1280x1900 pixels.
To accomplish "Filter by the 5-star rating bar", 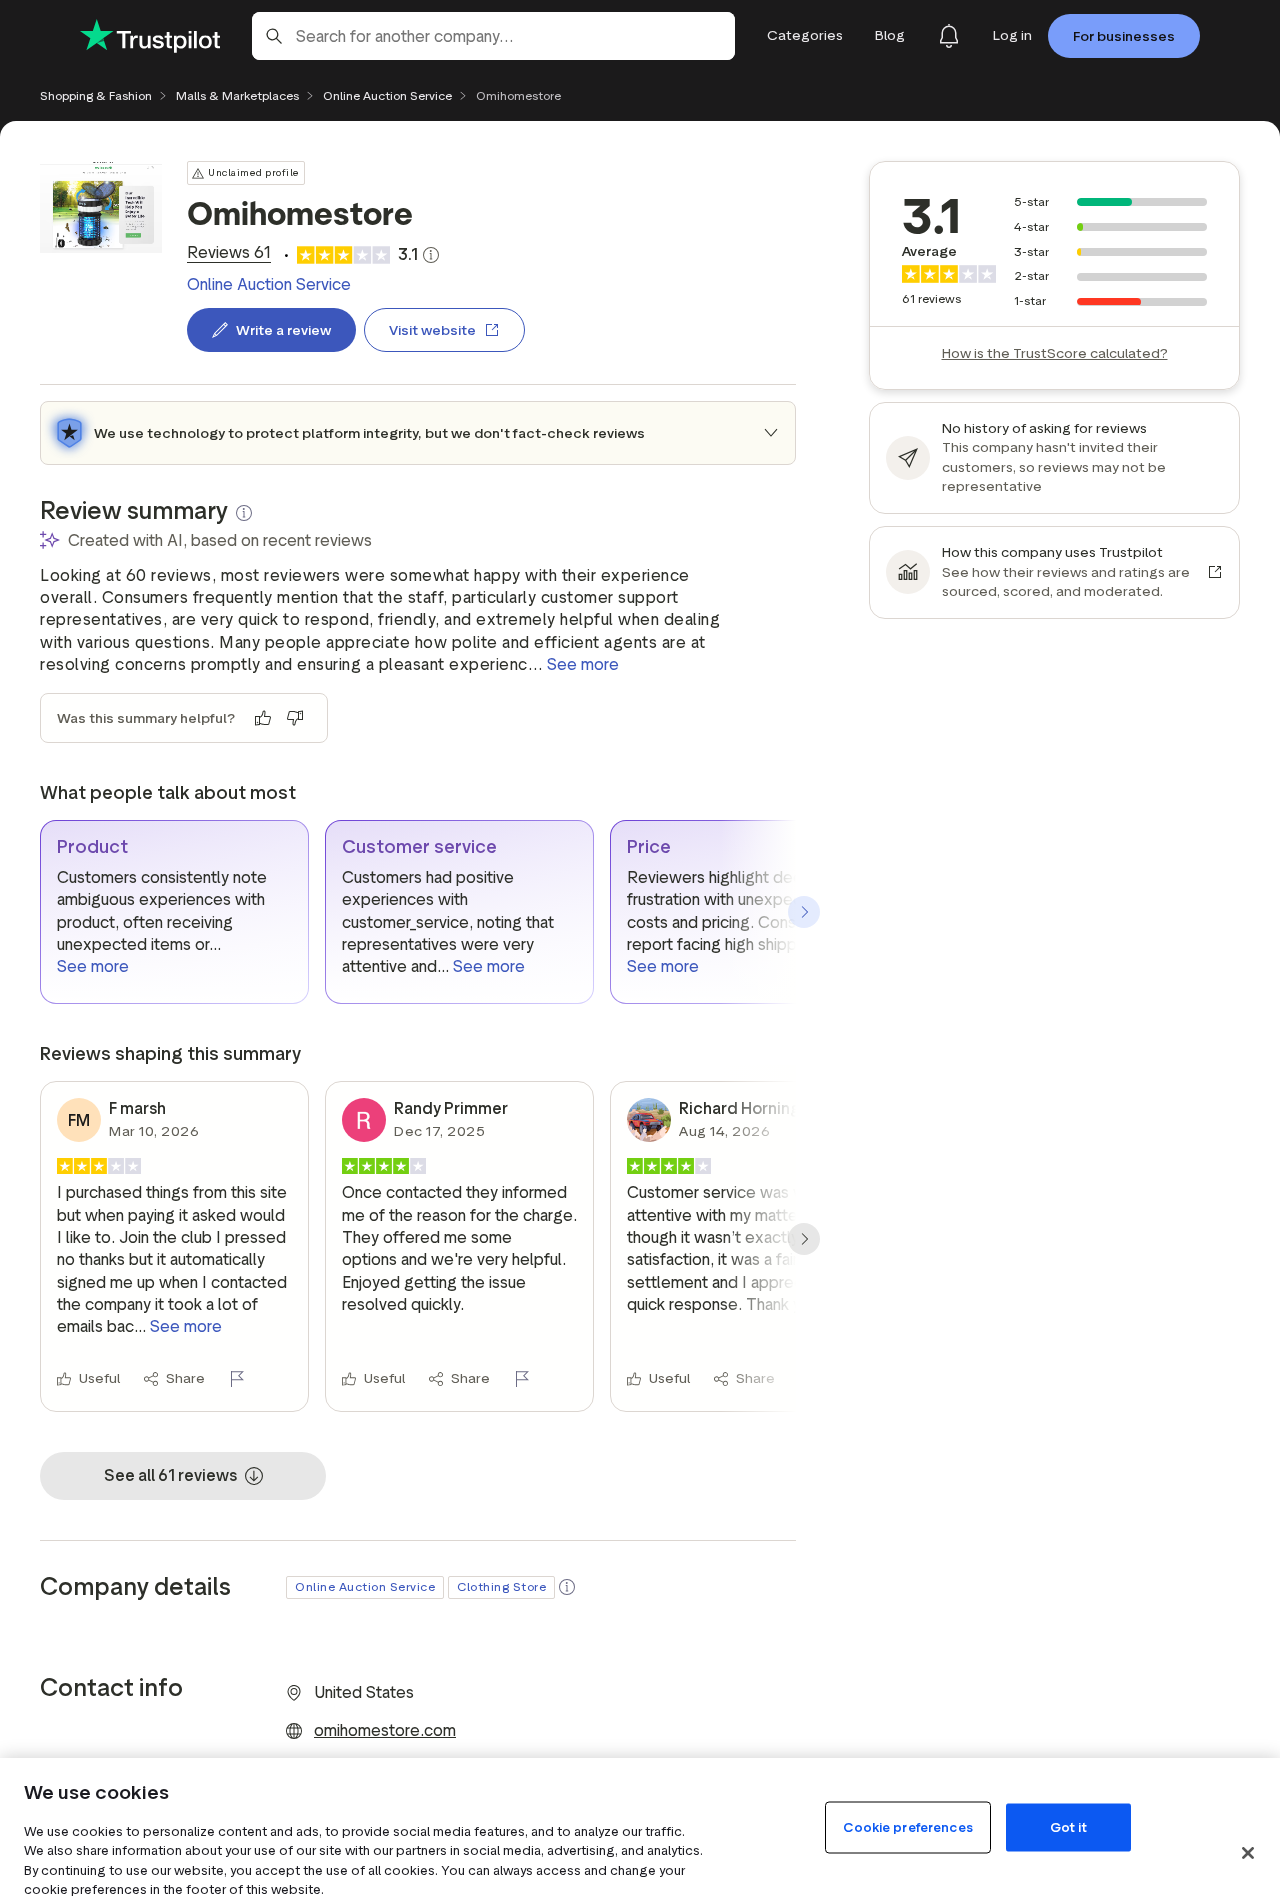I will 1110,202.
